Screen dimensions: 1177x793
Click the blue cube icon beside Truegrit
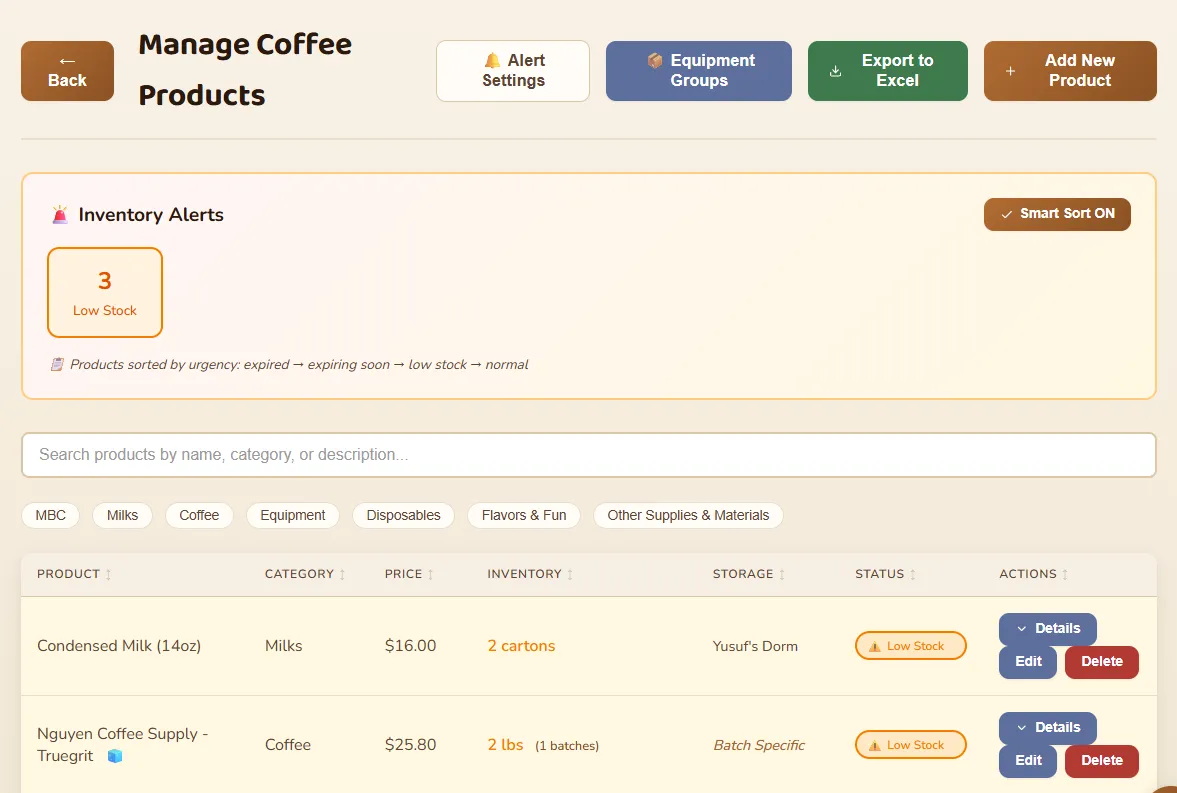(x=115, y=756)
